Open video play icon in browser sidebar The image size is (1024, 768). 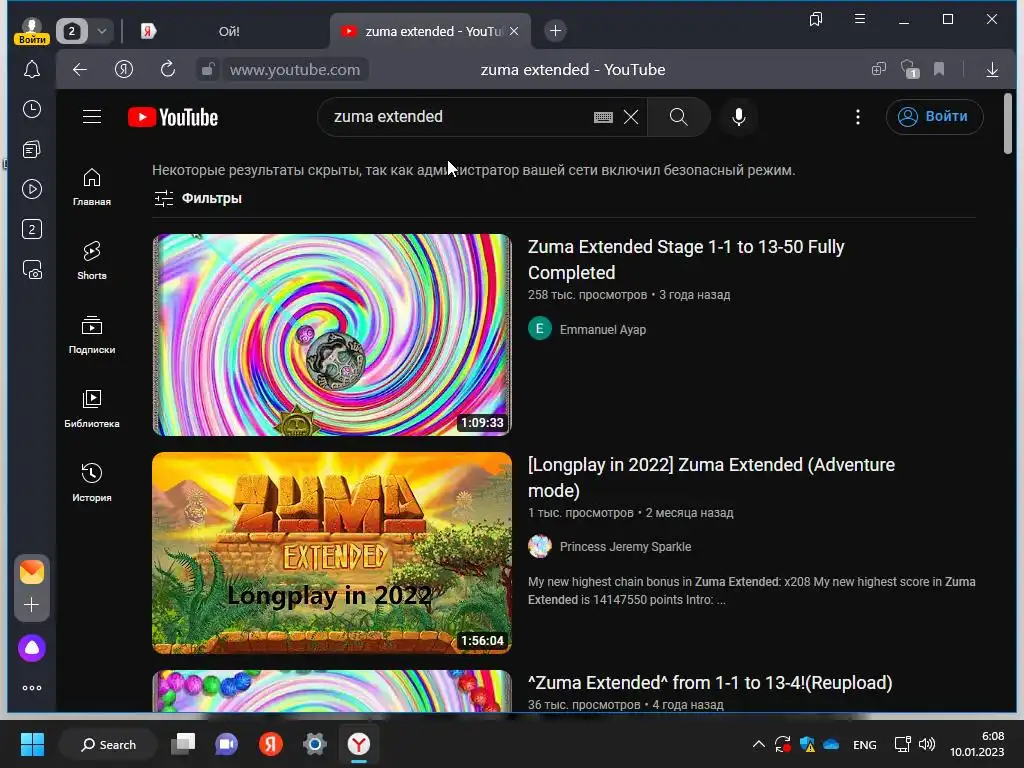31,189
